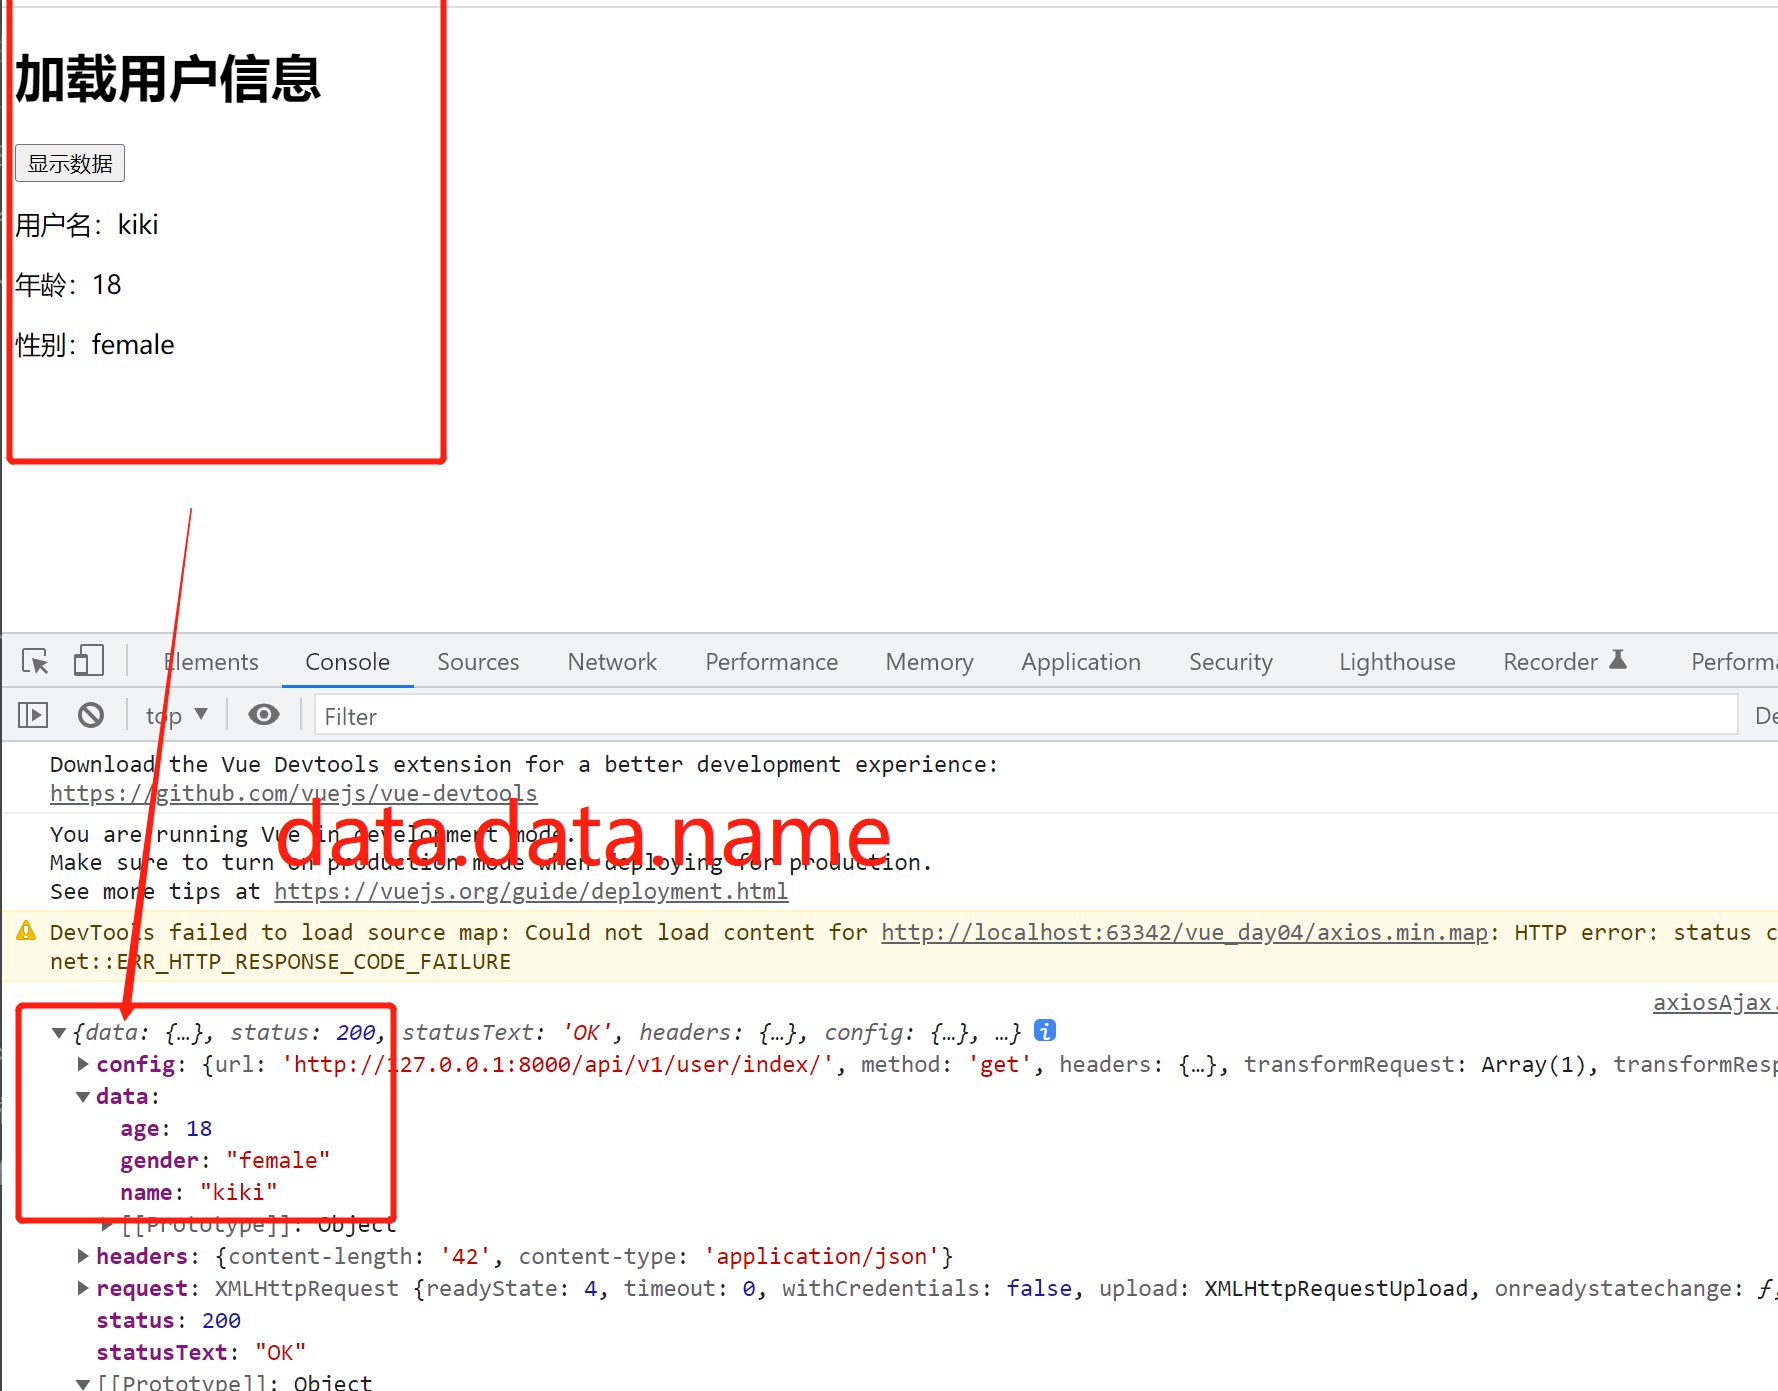Click the blue info badge on logged object

(x=1045, y=1030)
